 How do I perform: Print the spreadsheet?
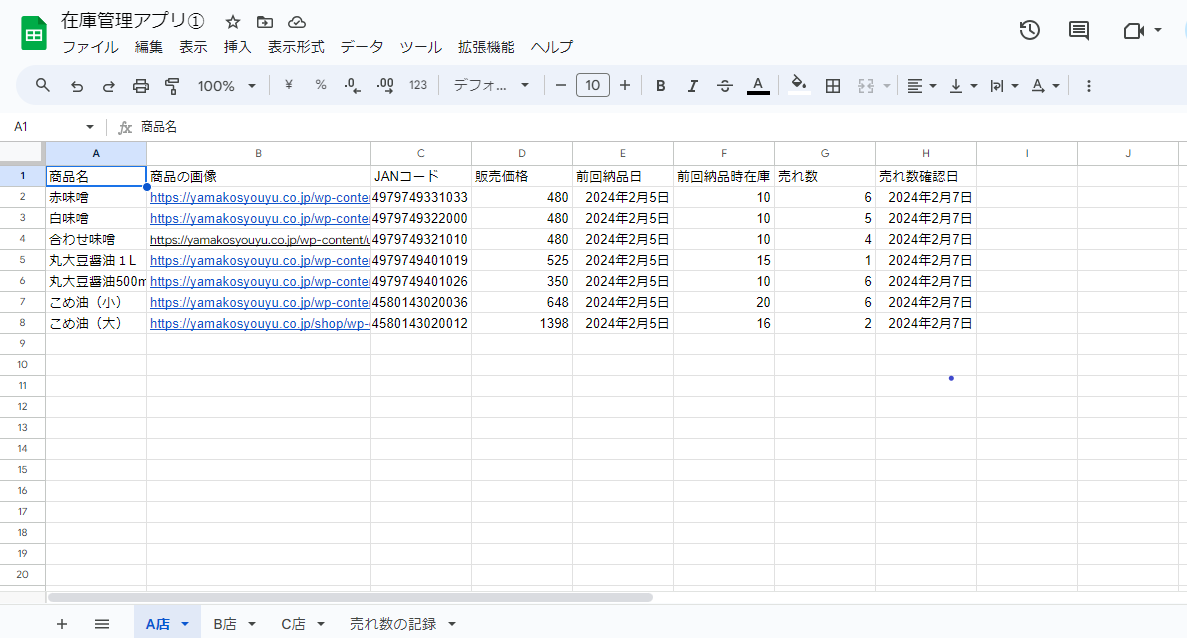(x=141, y=86)
